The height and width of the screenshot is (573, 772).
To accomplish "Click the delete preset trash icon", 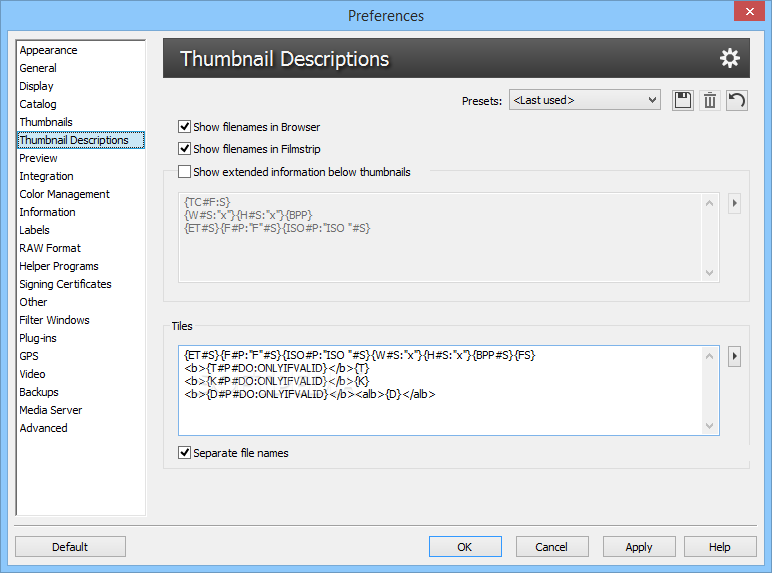I will [709, 100].
